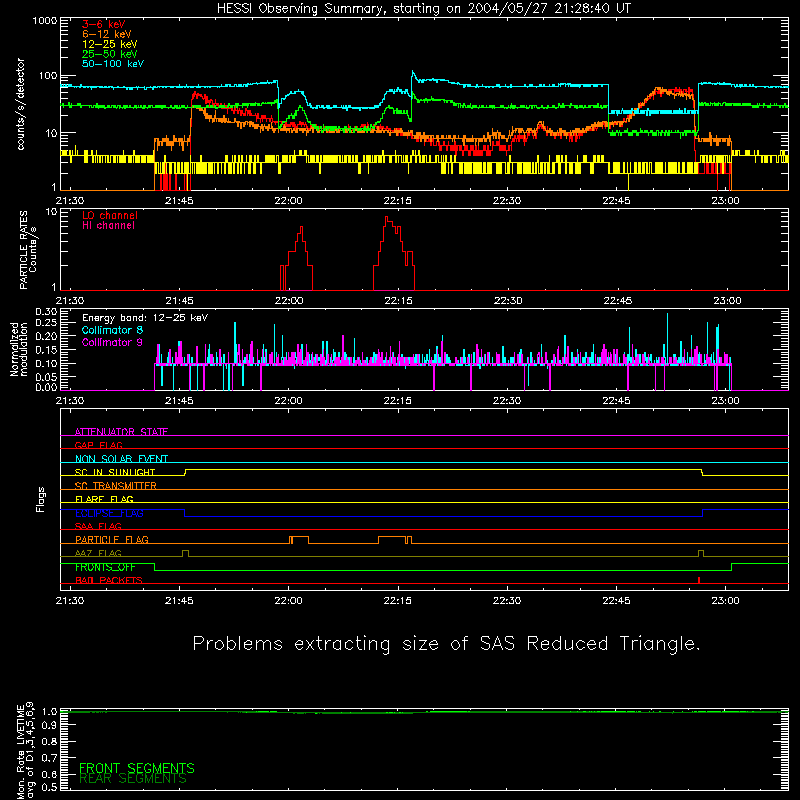Click the GAP FLAG label
Image resolution: width=800 pixels, height=800 pixels.
(x=98, y=445)
